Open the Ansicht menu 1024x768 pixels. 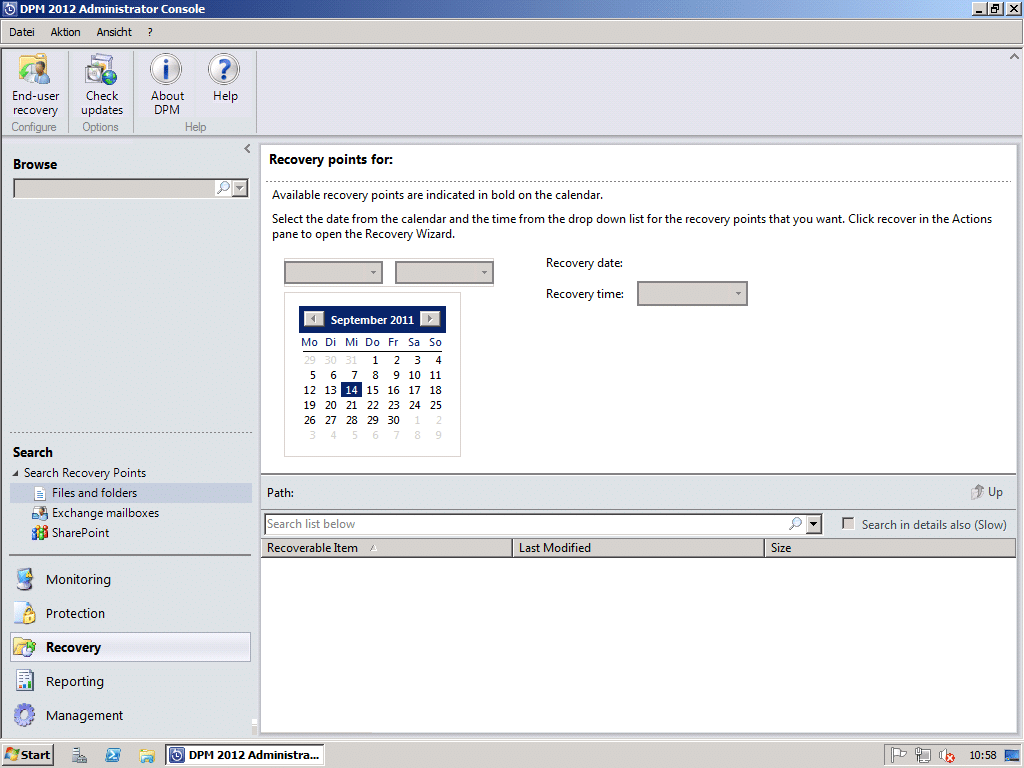(x=114, y=32)
